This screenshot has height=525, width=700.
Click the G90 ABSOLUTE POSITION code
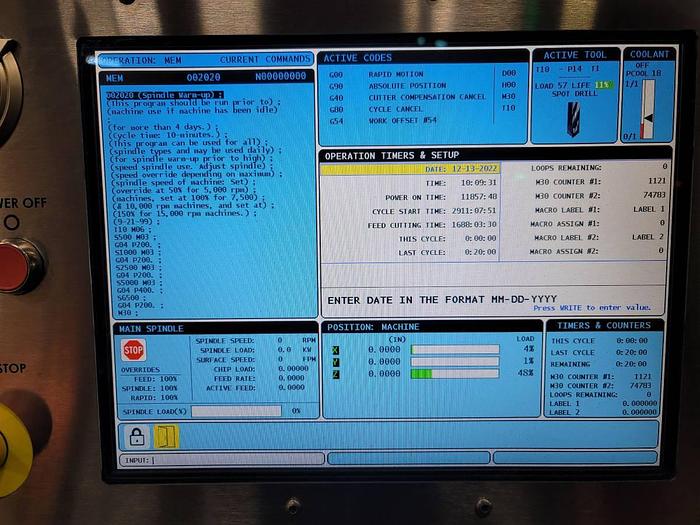(x=388, y=86)
